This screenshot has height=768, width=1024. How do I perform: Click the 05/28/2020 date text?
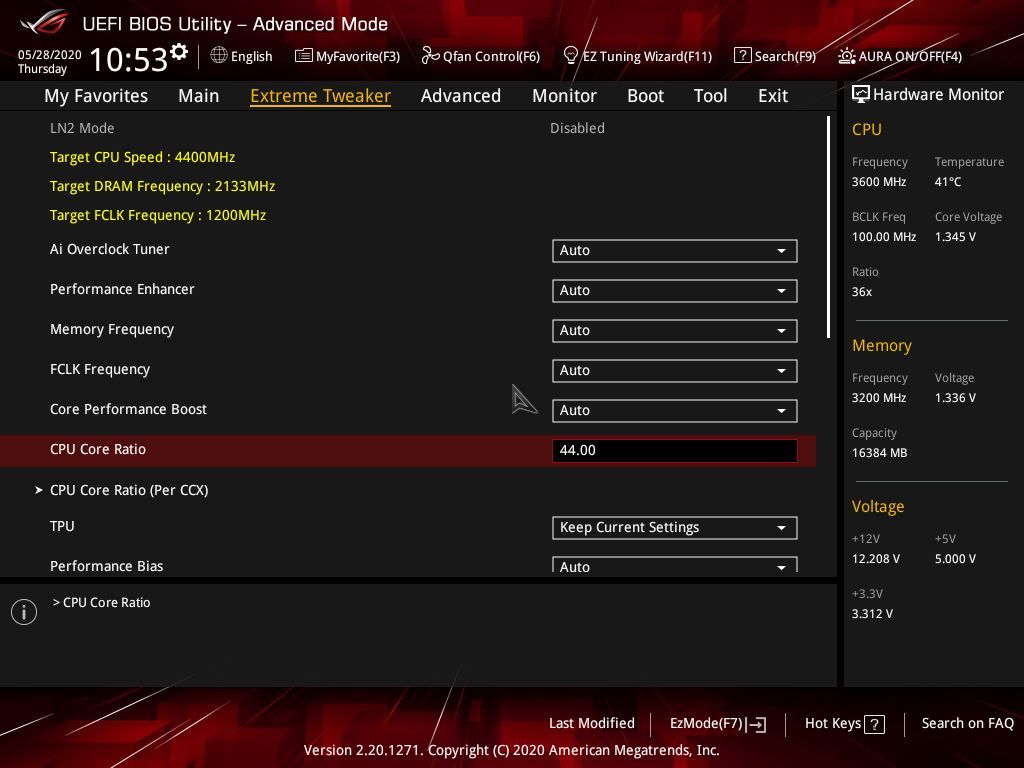click(x=50, y=54)
